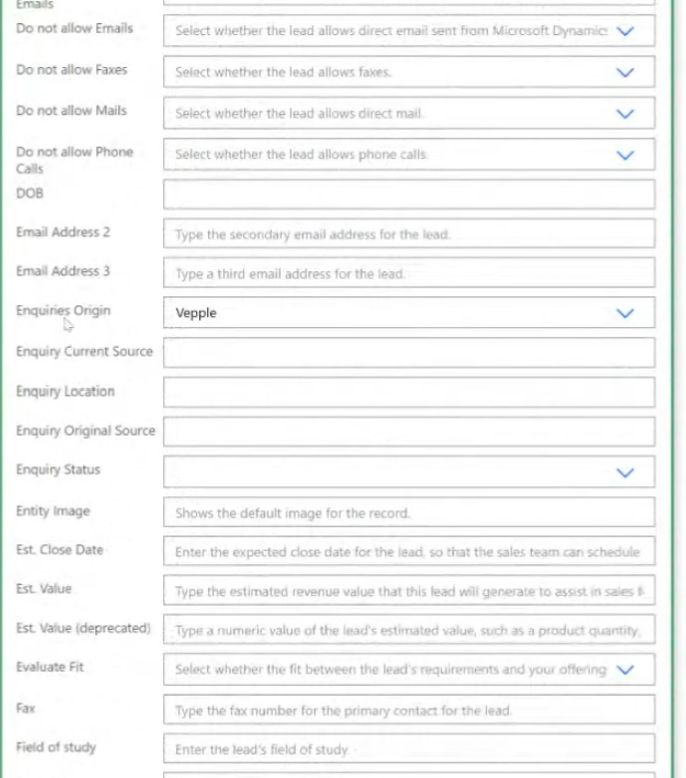The width and height of the screenshot is (686, 778).
Task: Click the Enquiry Original Source field
Action: [409, 432]
